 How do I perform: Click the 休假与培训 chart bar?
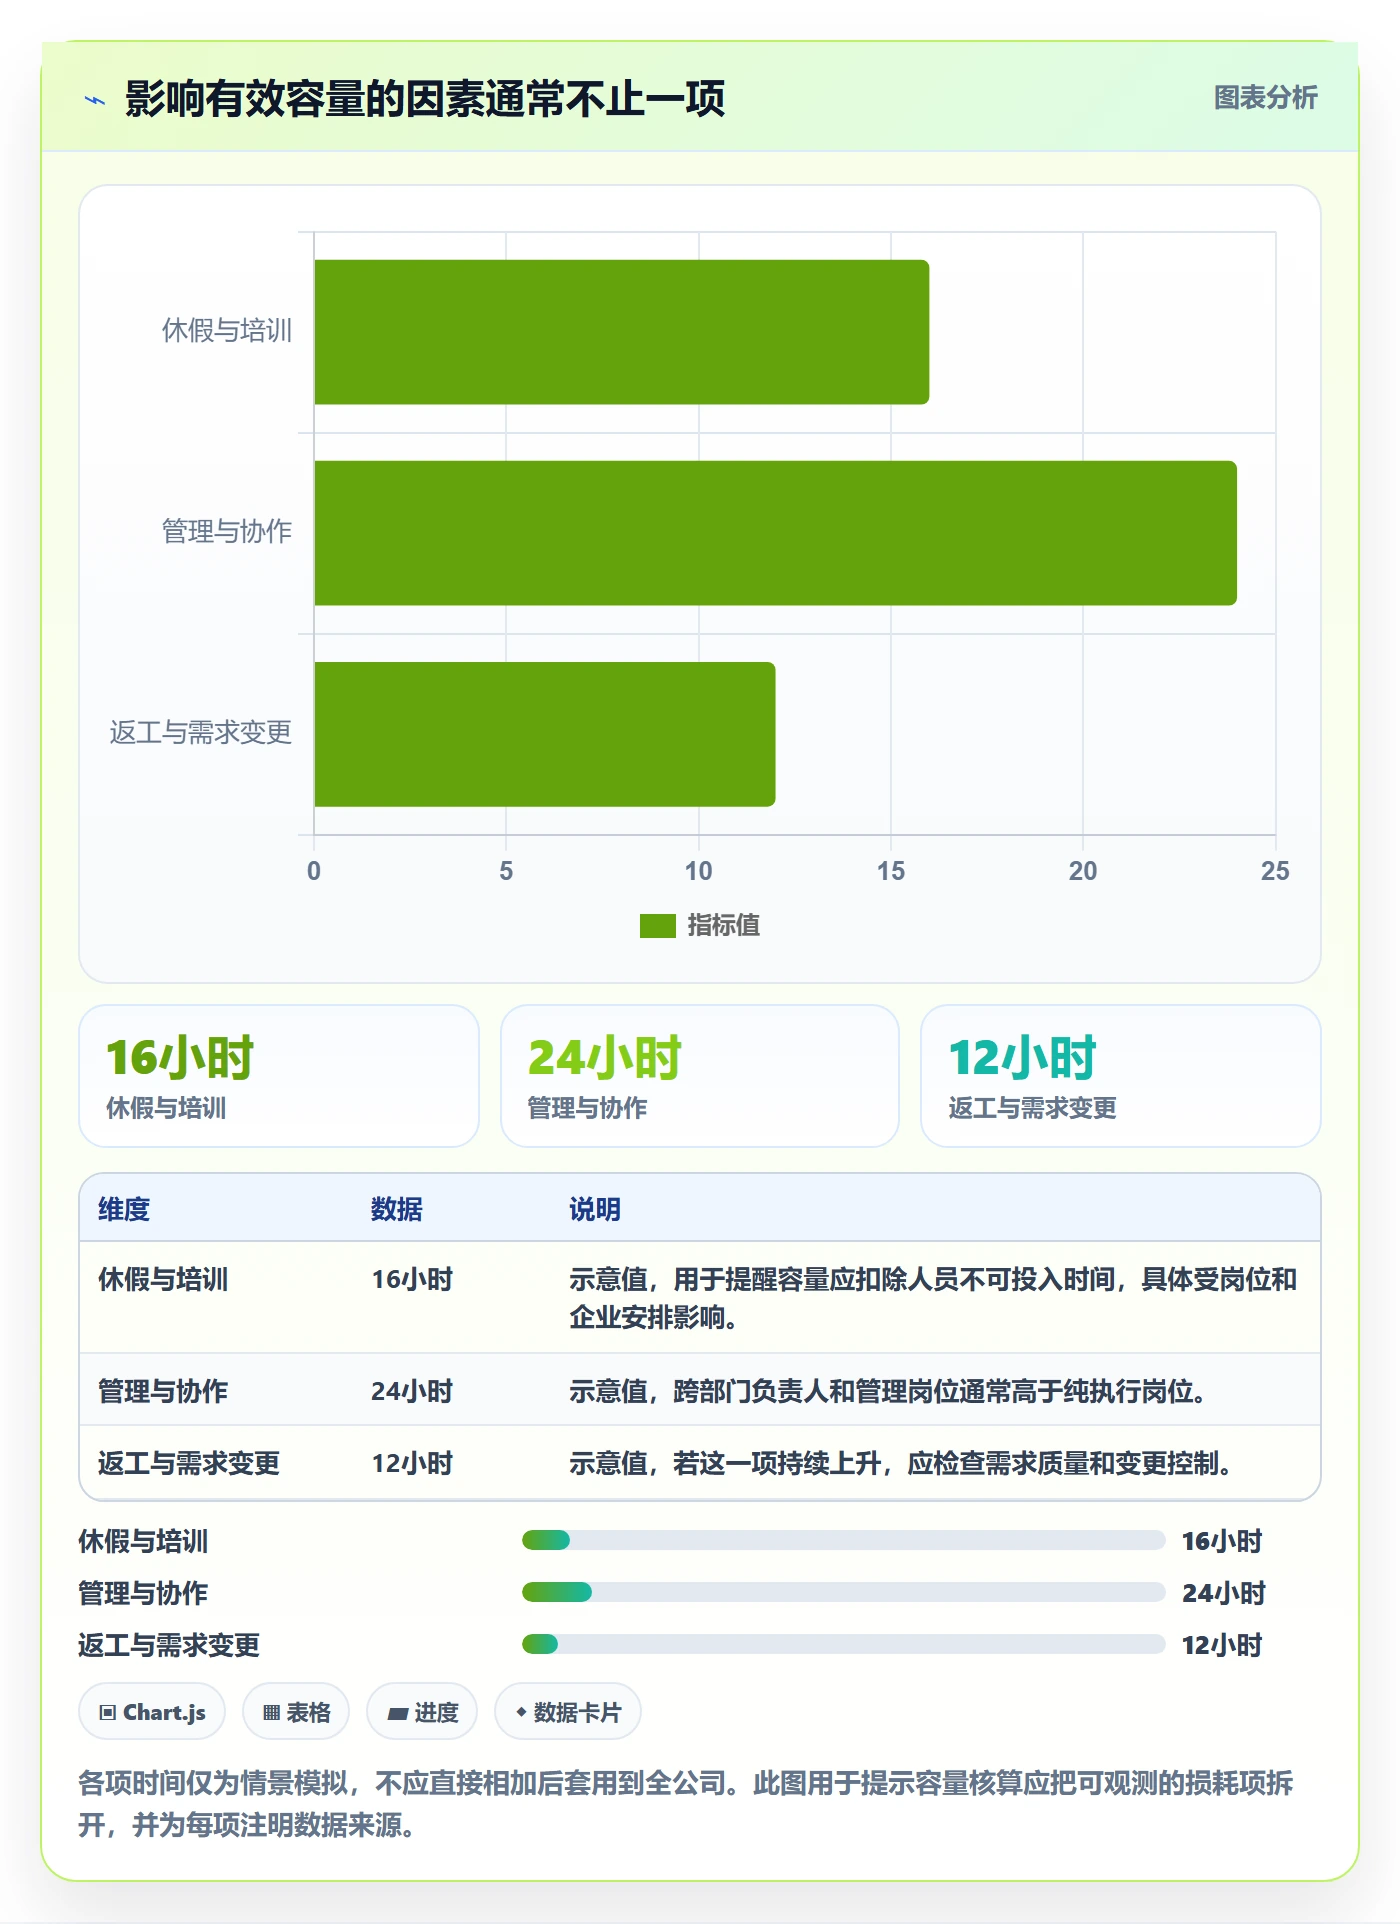tap(621, 332)
